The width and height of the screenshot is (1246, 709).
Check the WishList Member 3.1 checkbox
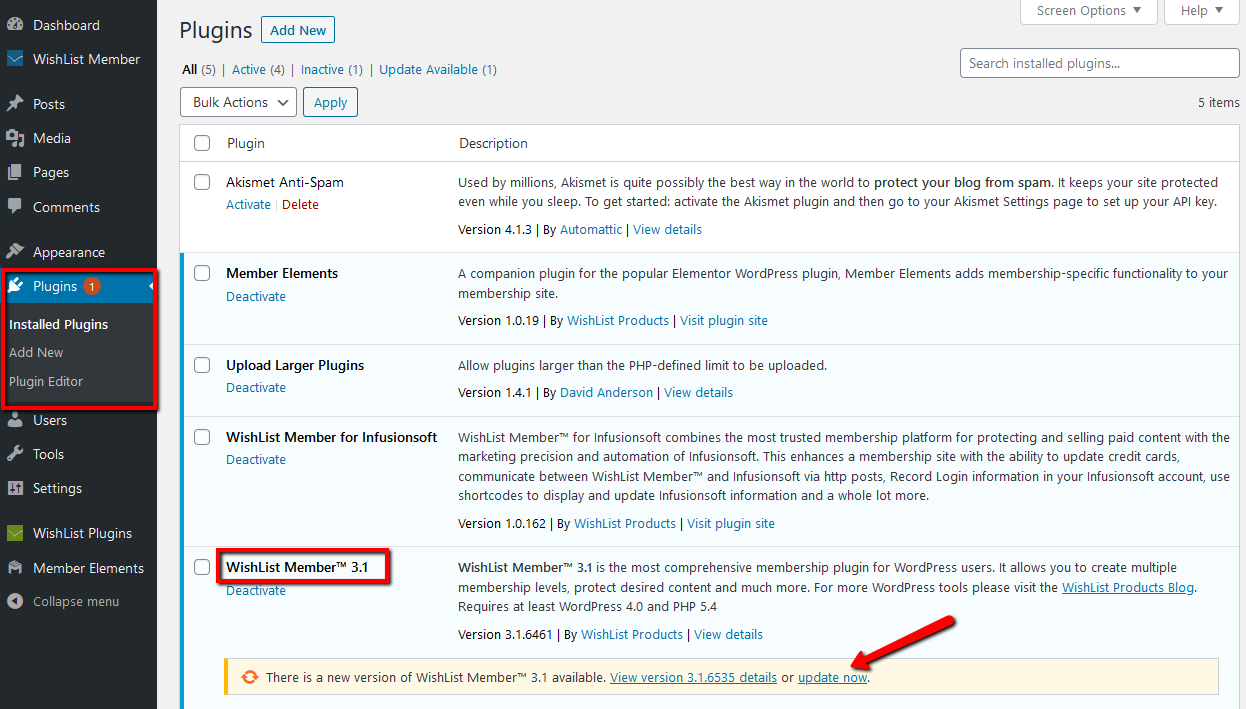(x=202, y=567)
